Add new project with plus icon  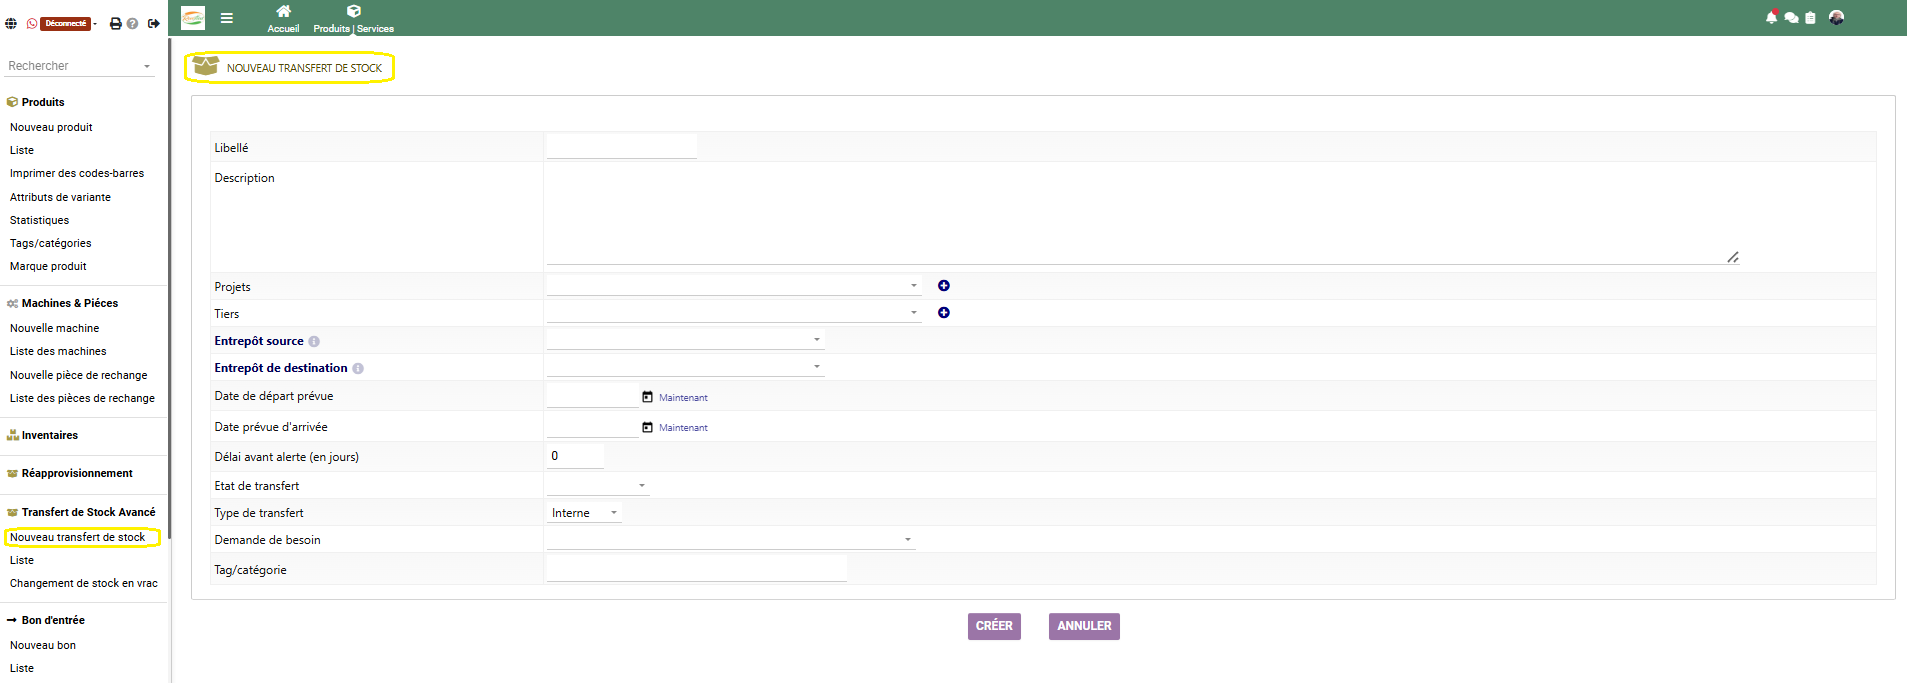point(944,286)
